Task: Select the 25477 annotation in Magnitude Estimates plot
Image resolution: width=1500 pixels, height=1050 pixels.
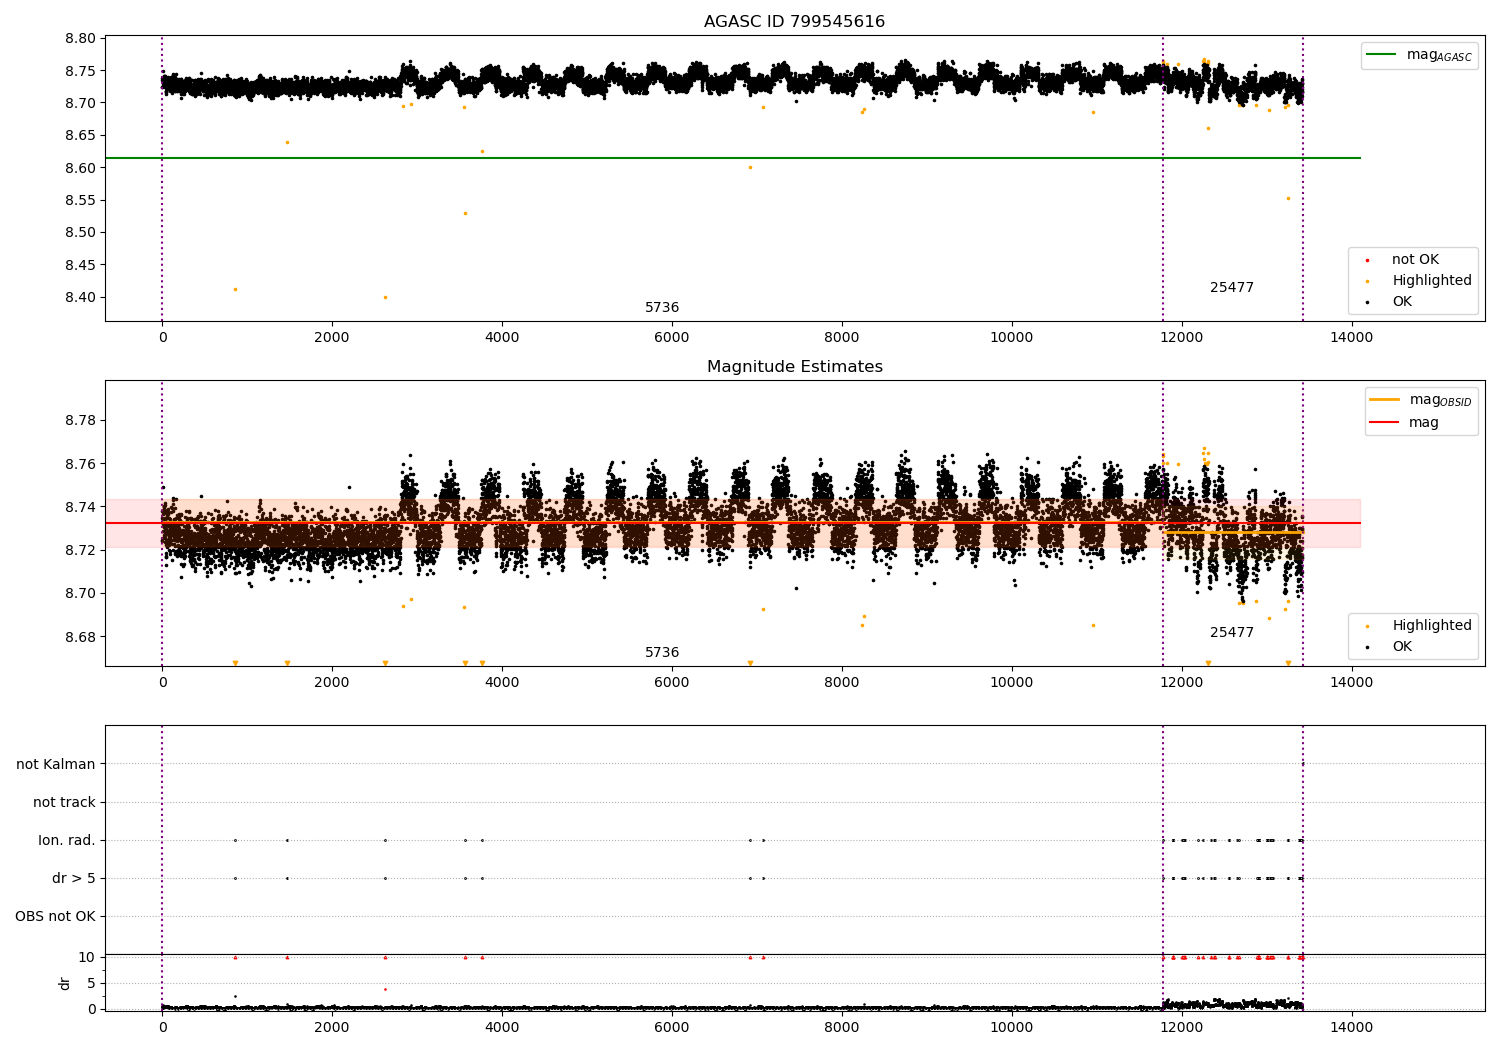Action: click(x=1232, y=633)
